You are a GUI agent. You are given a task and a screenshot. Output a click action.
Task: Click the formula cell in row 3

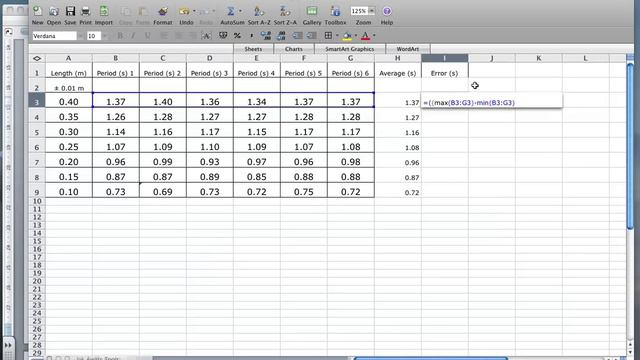click(491, 102)
